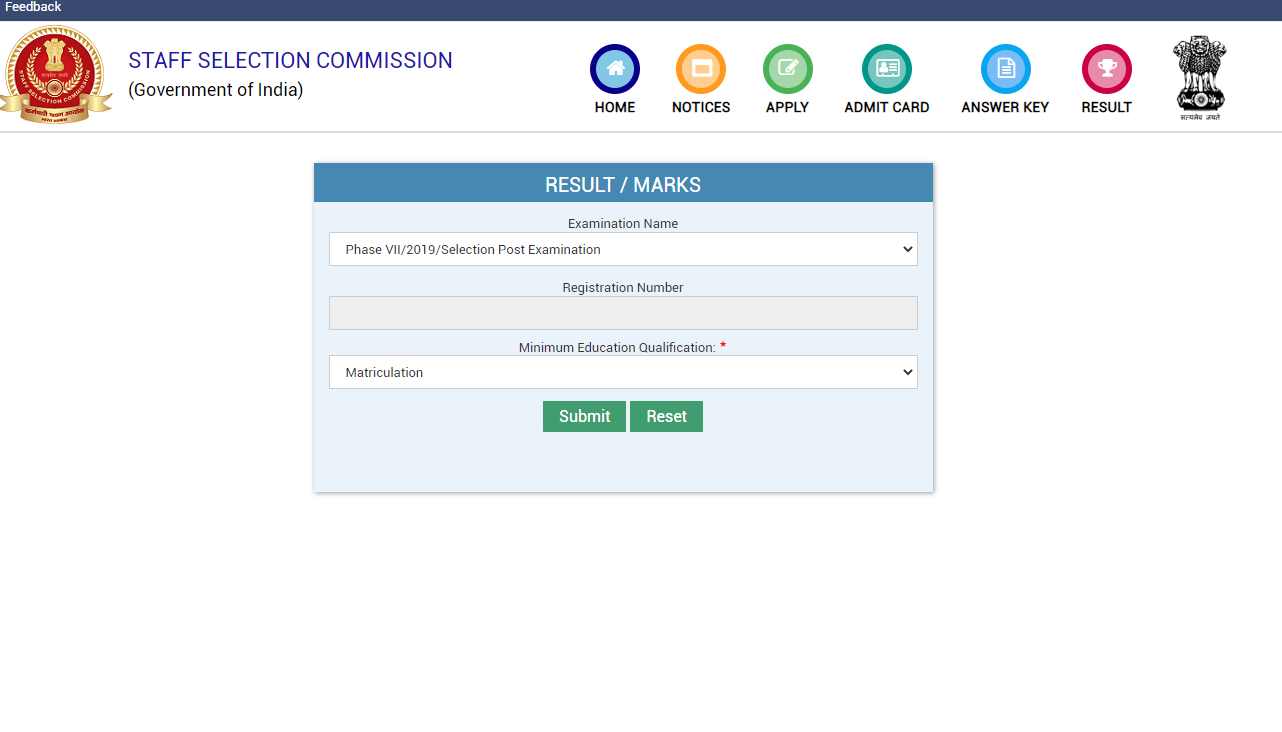Click the Staff Selection Commission red logo
This screenshot has width=1282, height=732.
click(x=55, y=75)
